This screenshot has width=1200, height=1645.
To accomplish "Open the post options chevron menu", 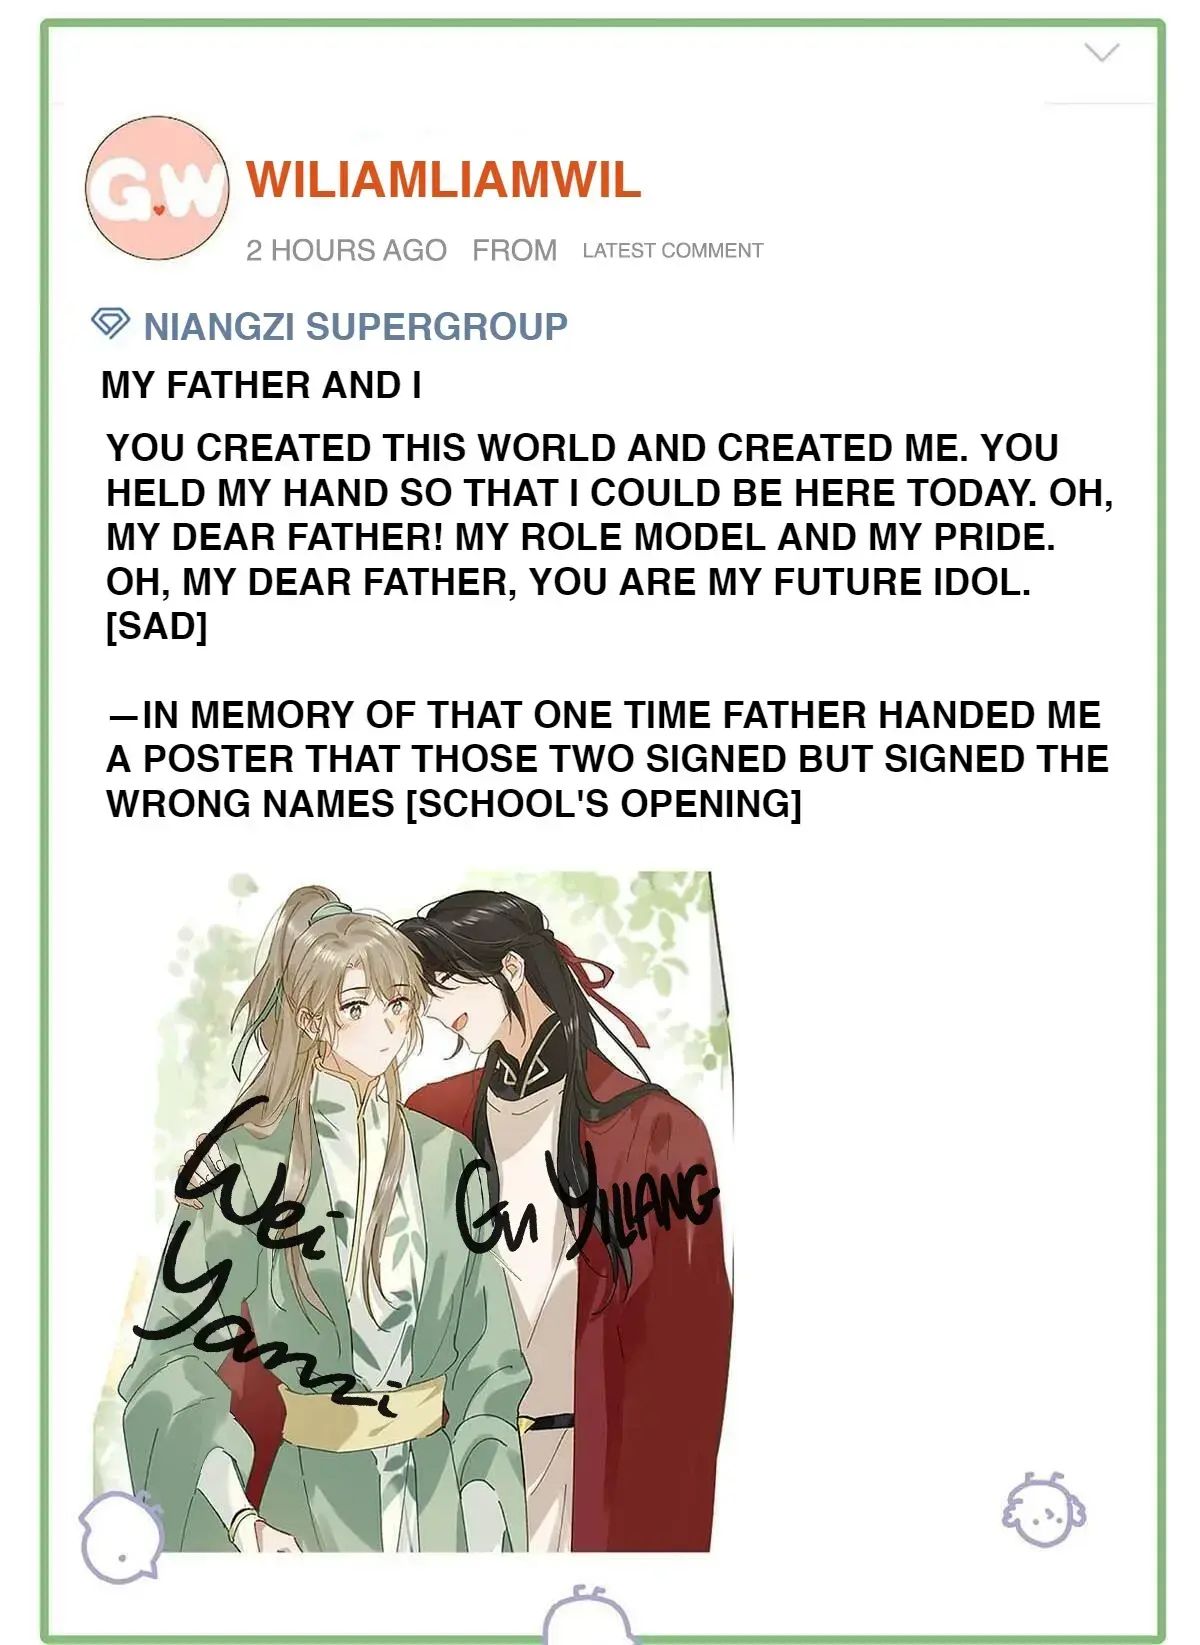I will [1101, 52].
